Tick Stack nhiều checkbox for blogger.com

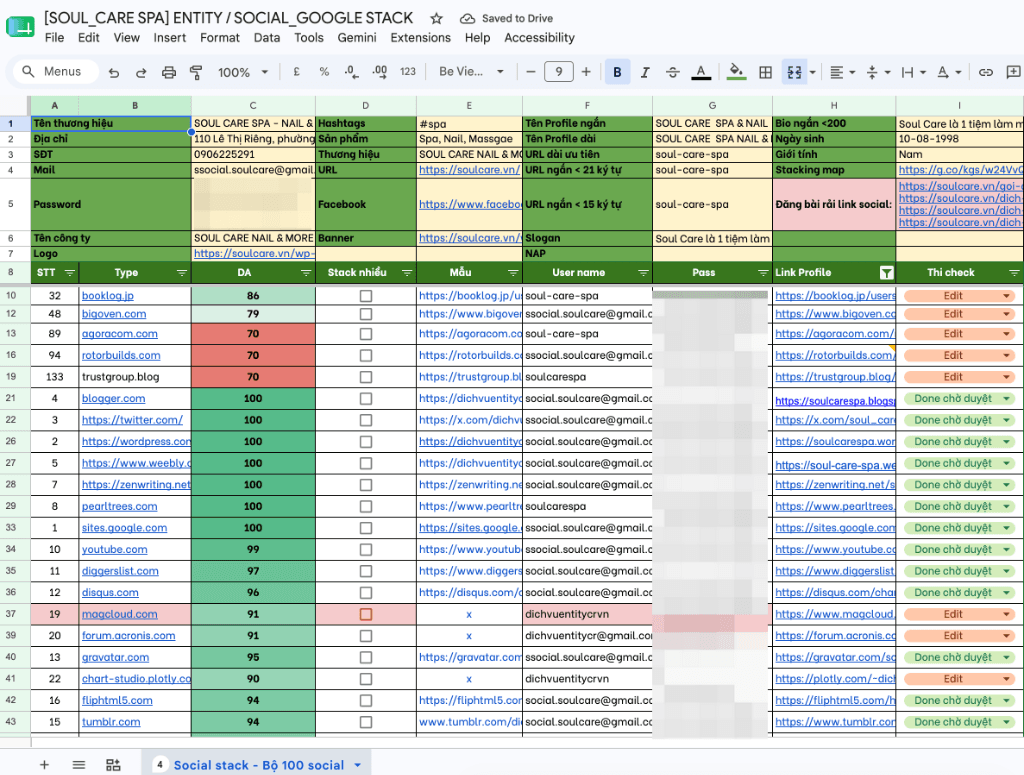point(366,398)
